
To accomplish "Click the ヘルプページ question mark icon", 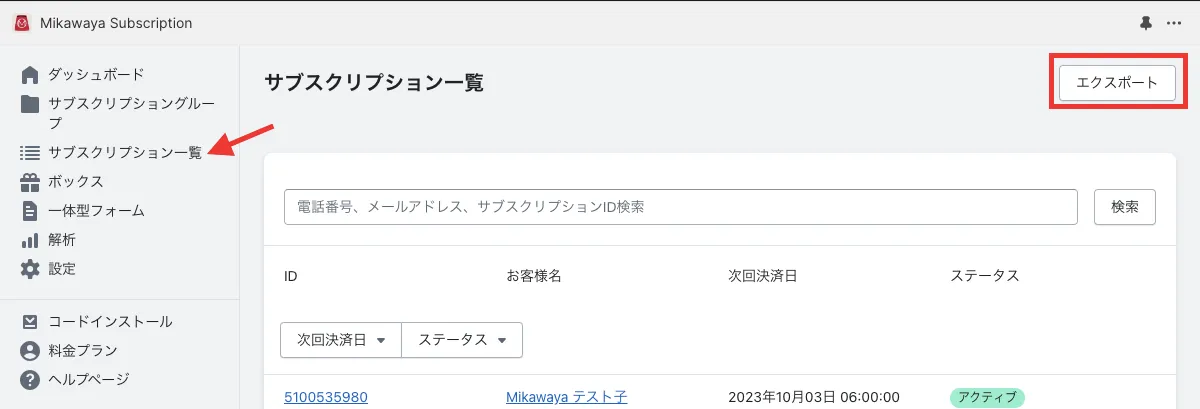I will coord(30,380).
